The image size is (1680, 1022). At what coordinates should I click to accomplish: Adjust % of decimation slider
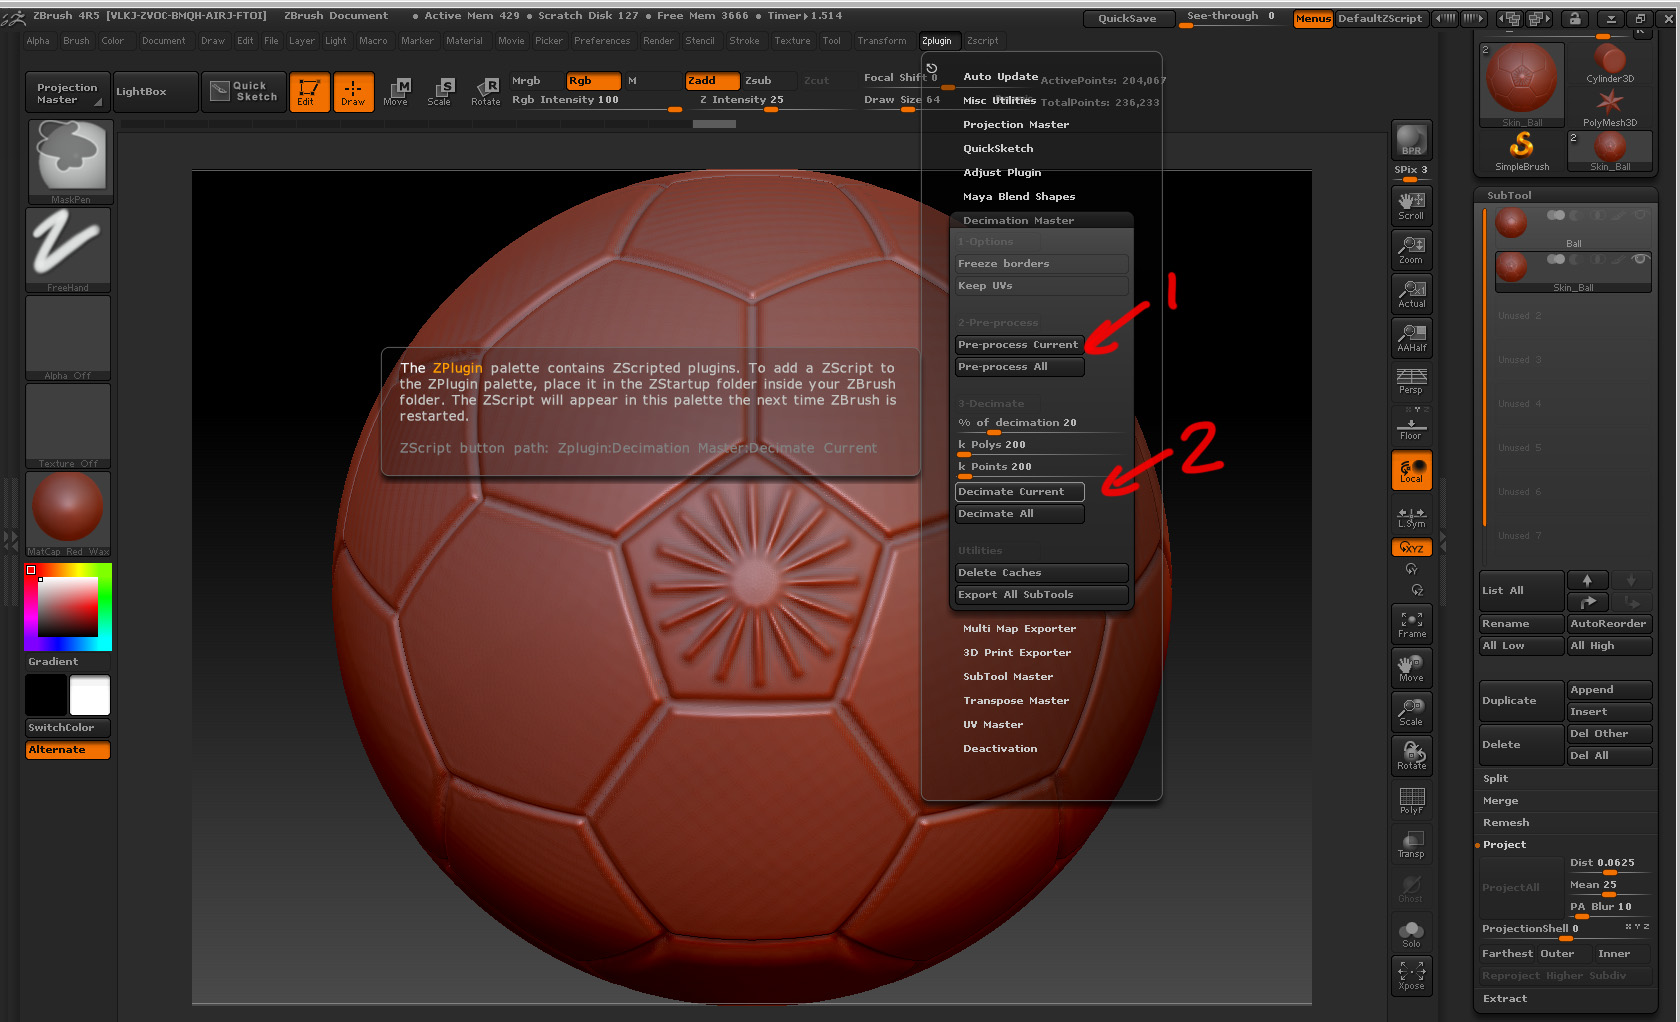pyautogui.click(x=1041, y=424)
